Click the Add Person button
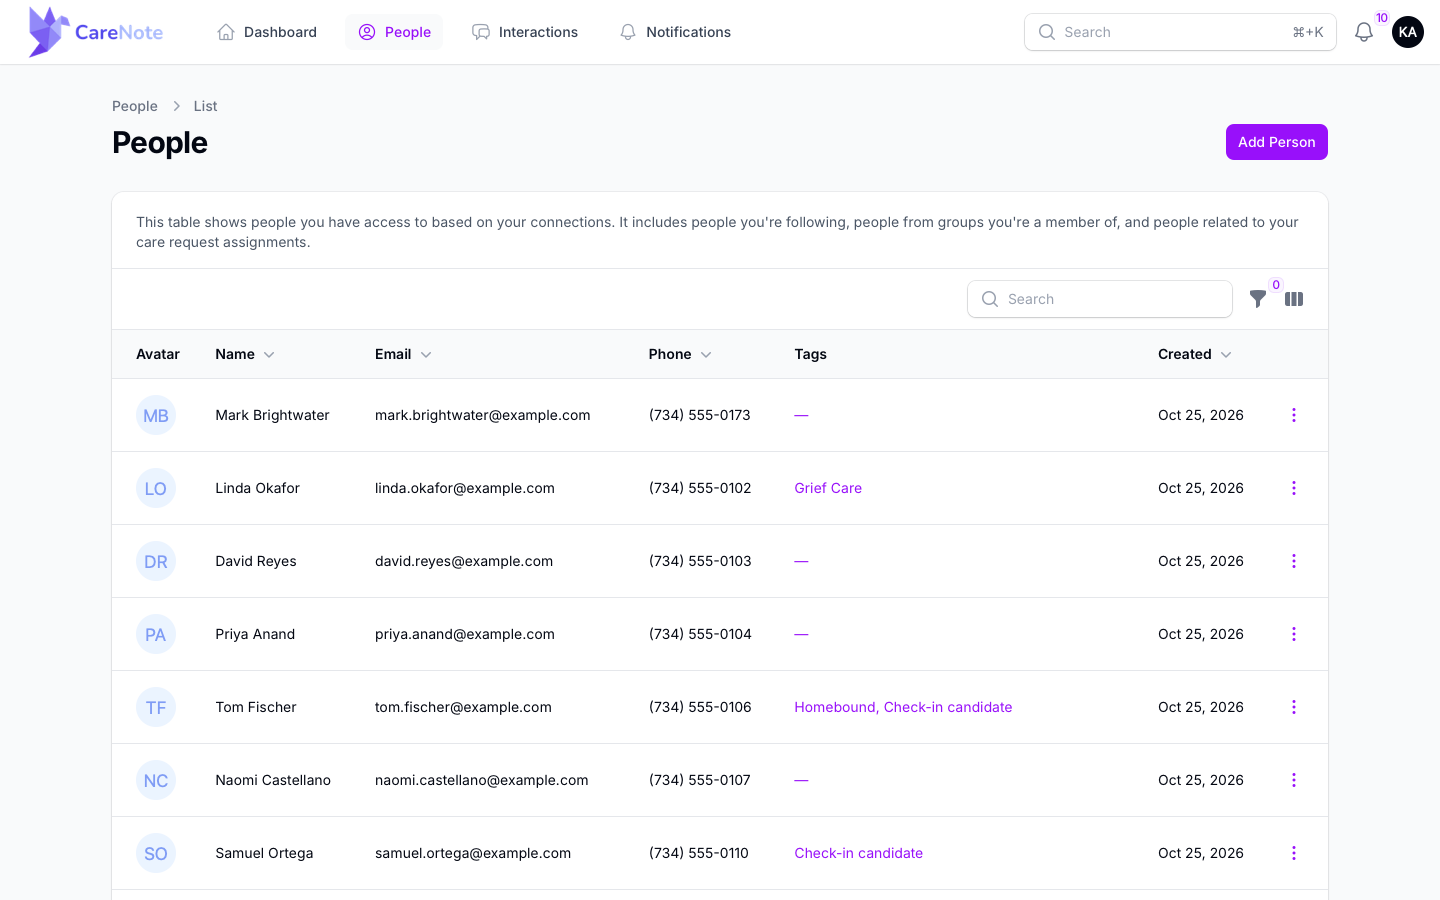 tap(1277, 142)
